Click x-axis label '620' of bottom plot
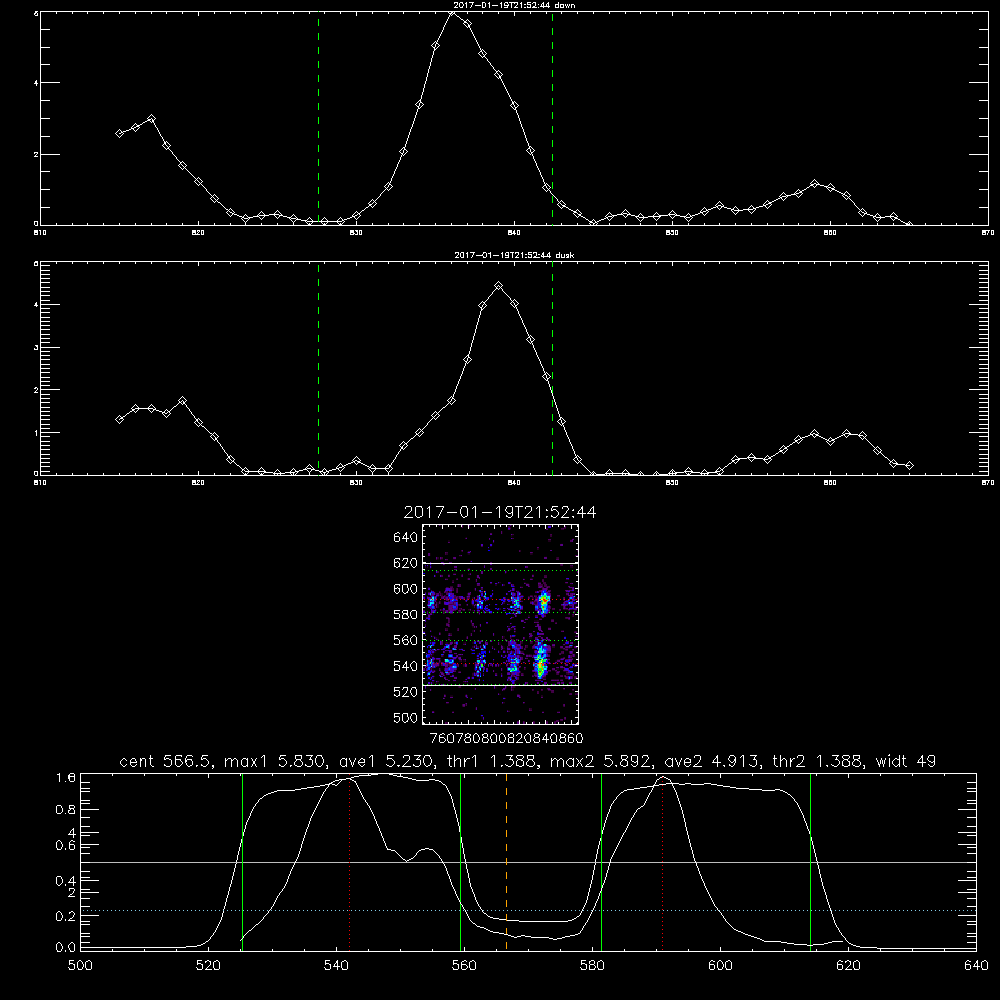1000x1000 pixels. coord(848,966)
